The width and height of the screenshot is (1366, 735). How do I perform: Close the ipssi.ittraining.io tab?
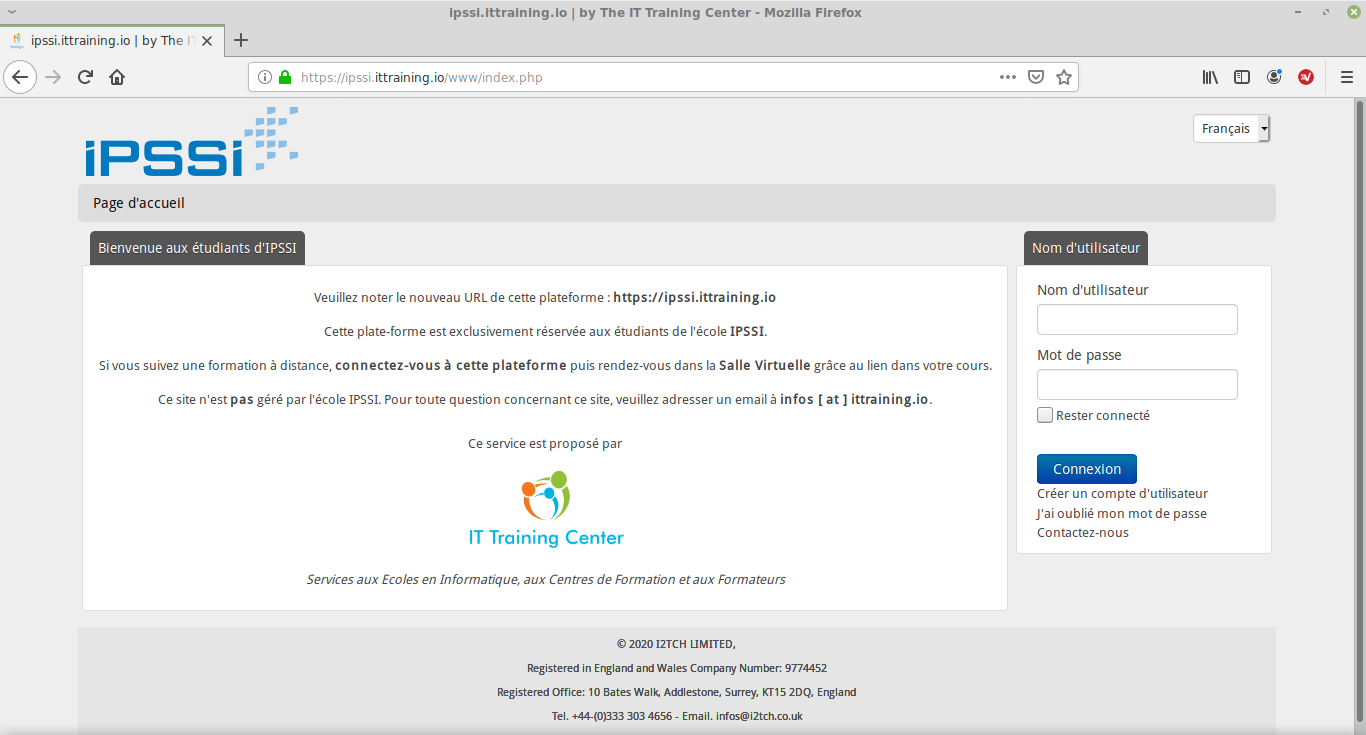tap(208, 41)
